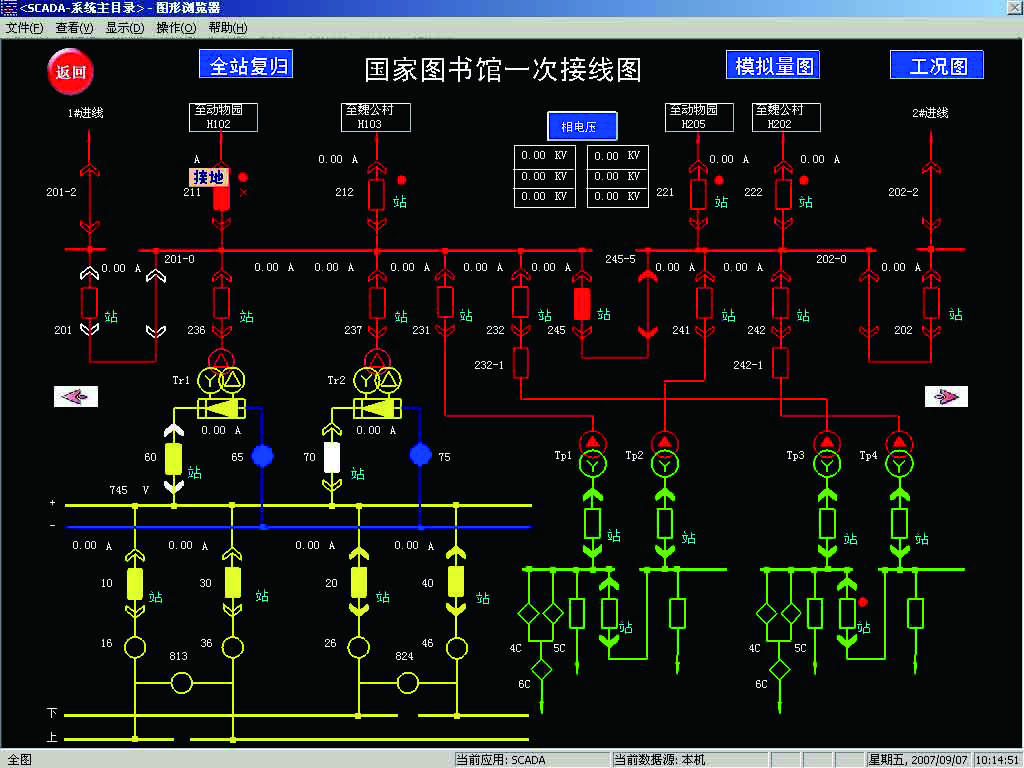
Task: Select tie switch 813 circle
Action: tap(182, 683)
